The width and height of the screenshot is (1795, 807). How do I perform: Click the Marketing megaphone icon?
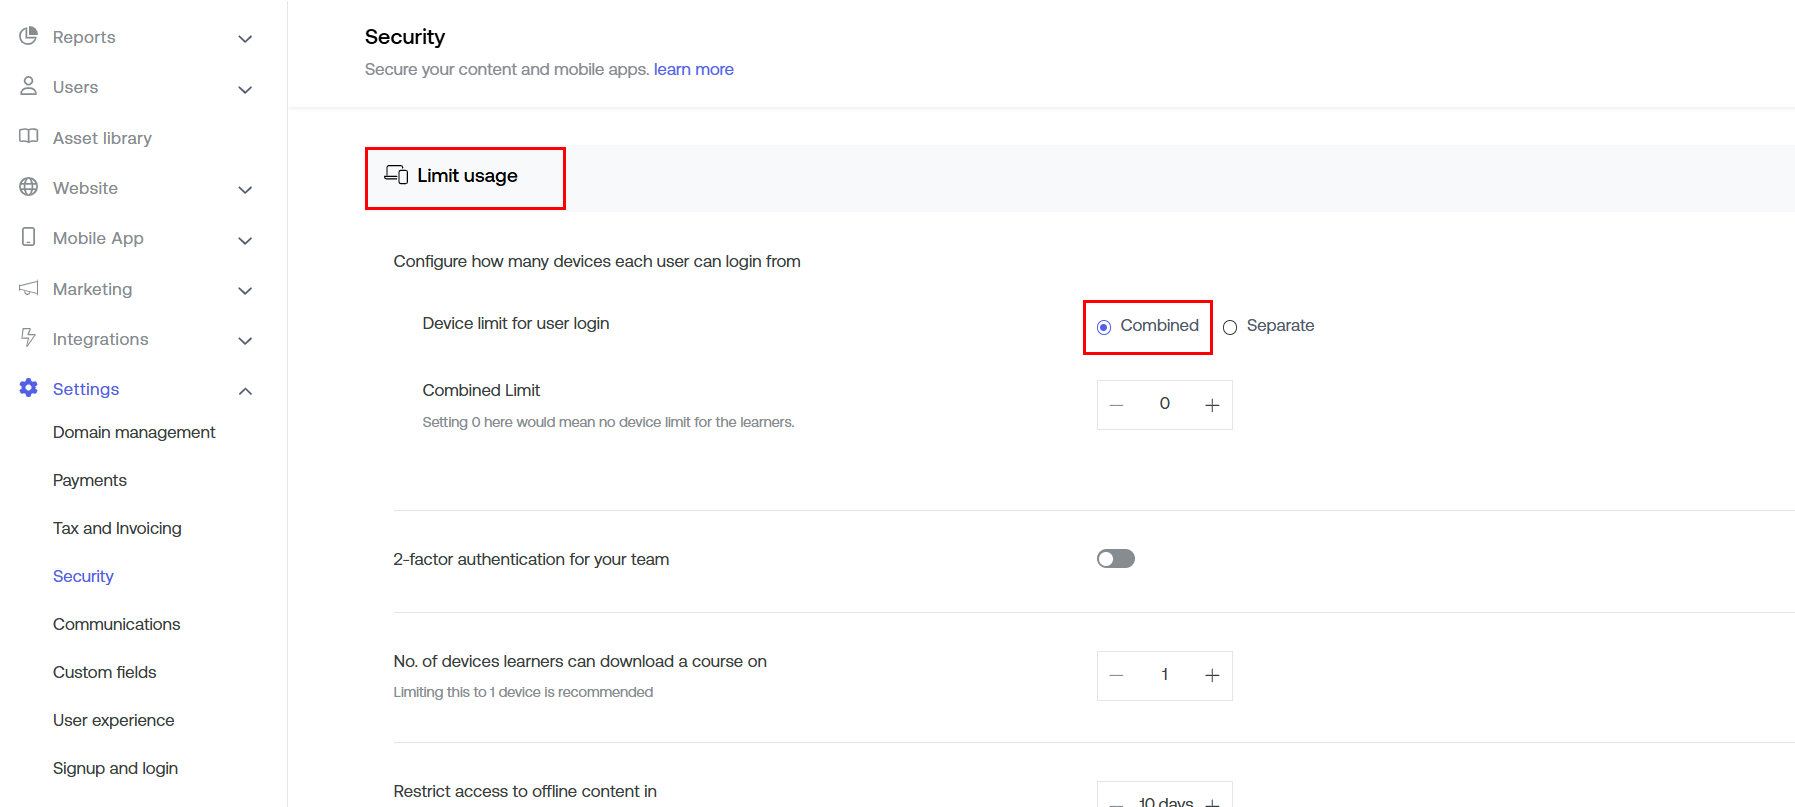(x=28, y=288)
